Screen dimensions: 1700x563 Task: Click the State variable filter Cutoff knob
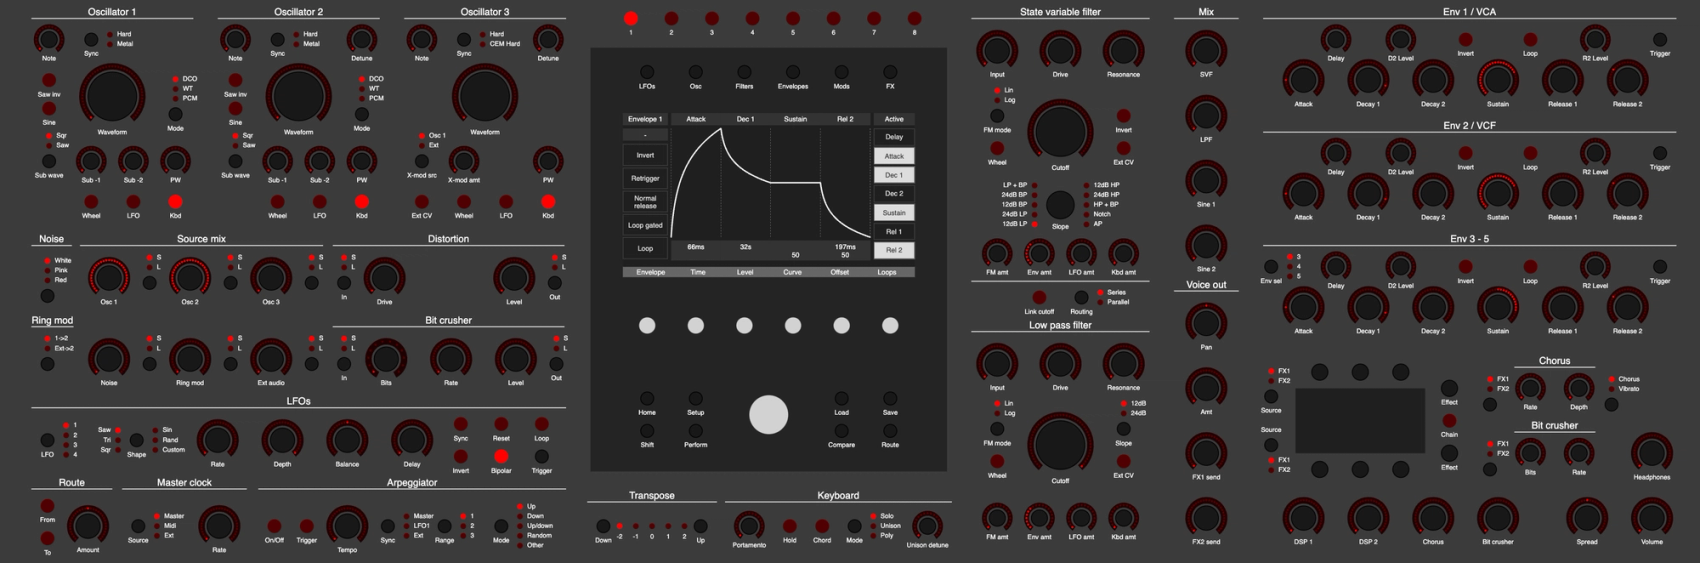click(1060, 131)
